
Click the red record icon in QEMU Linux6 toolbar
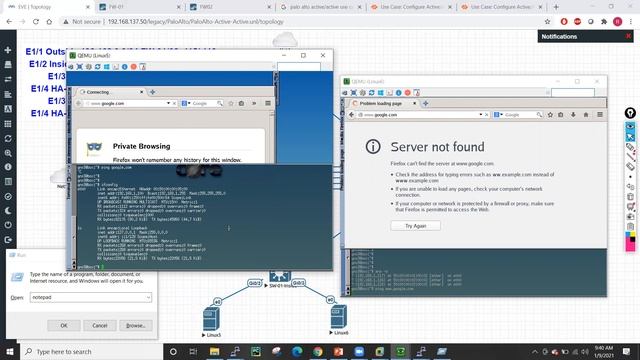tap(407, 93)
